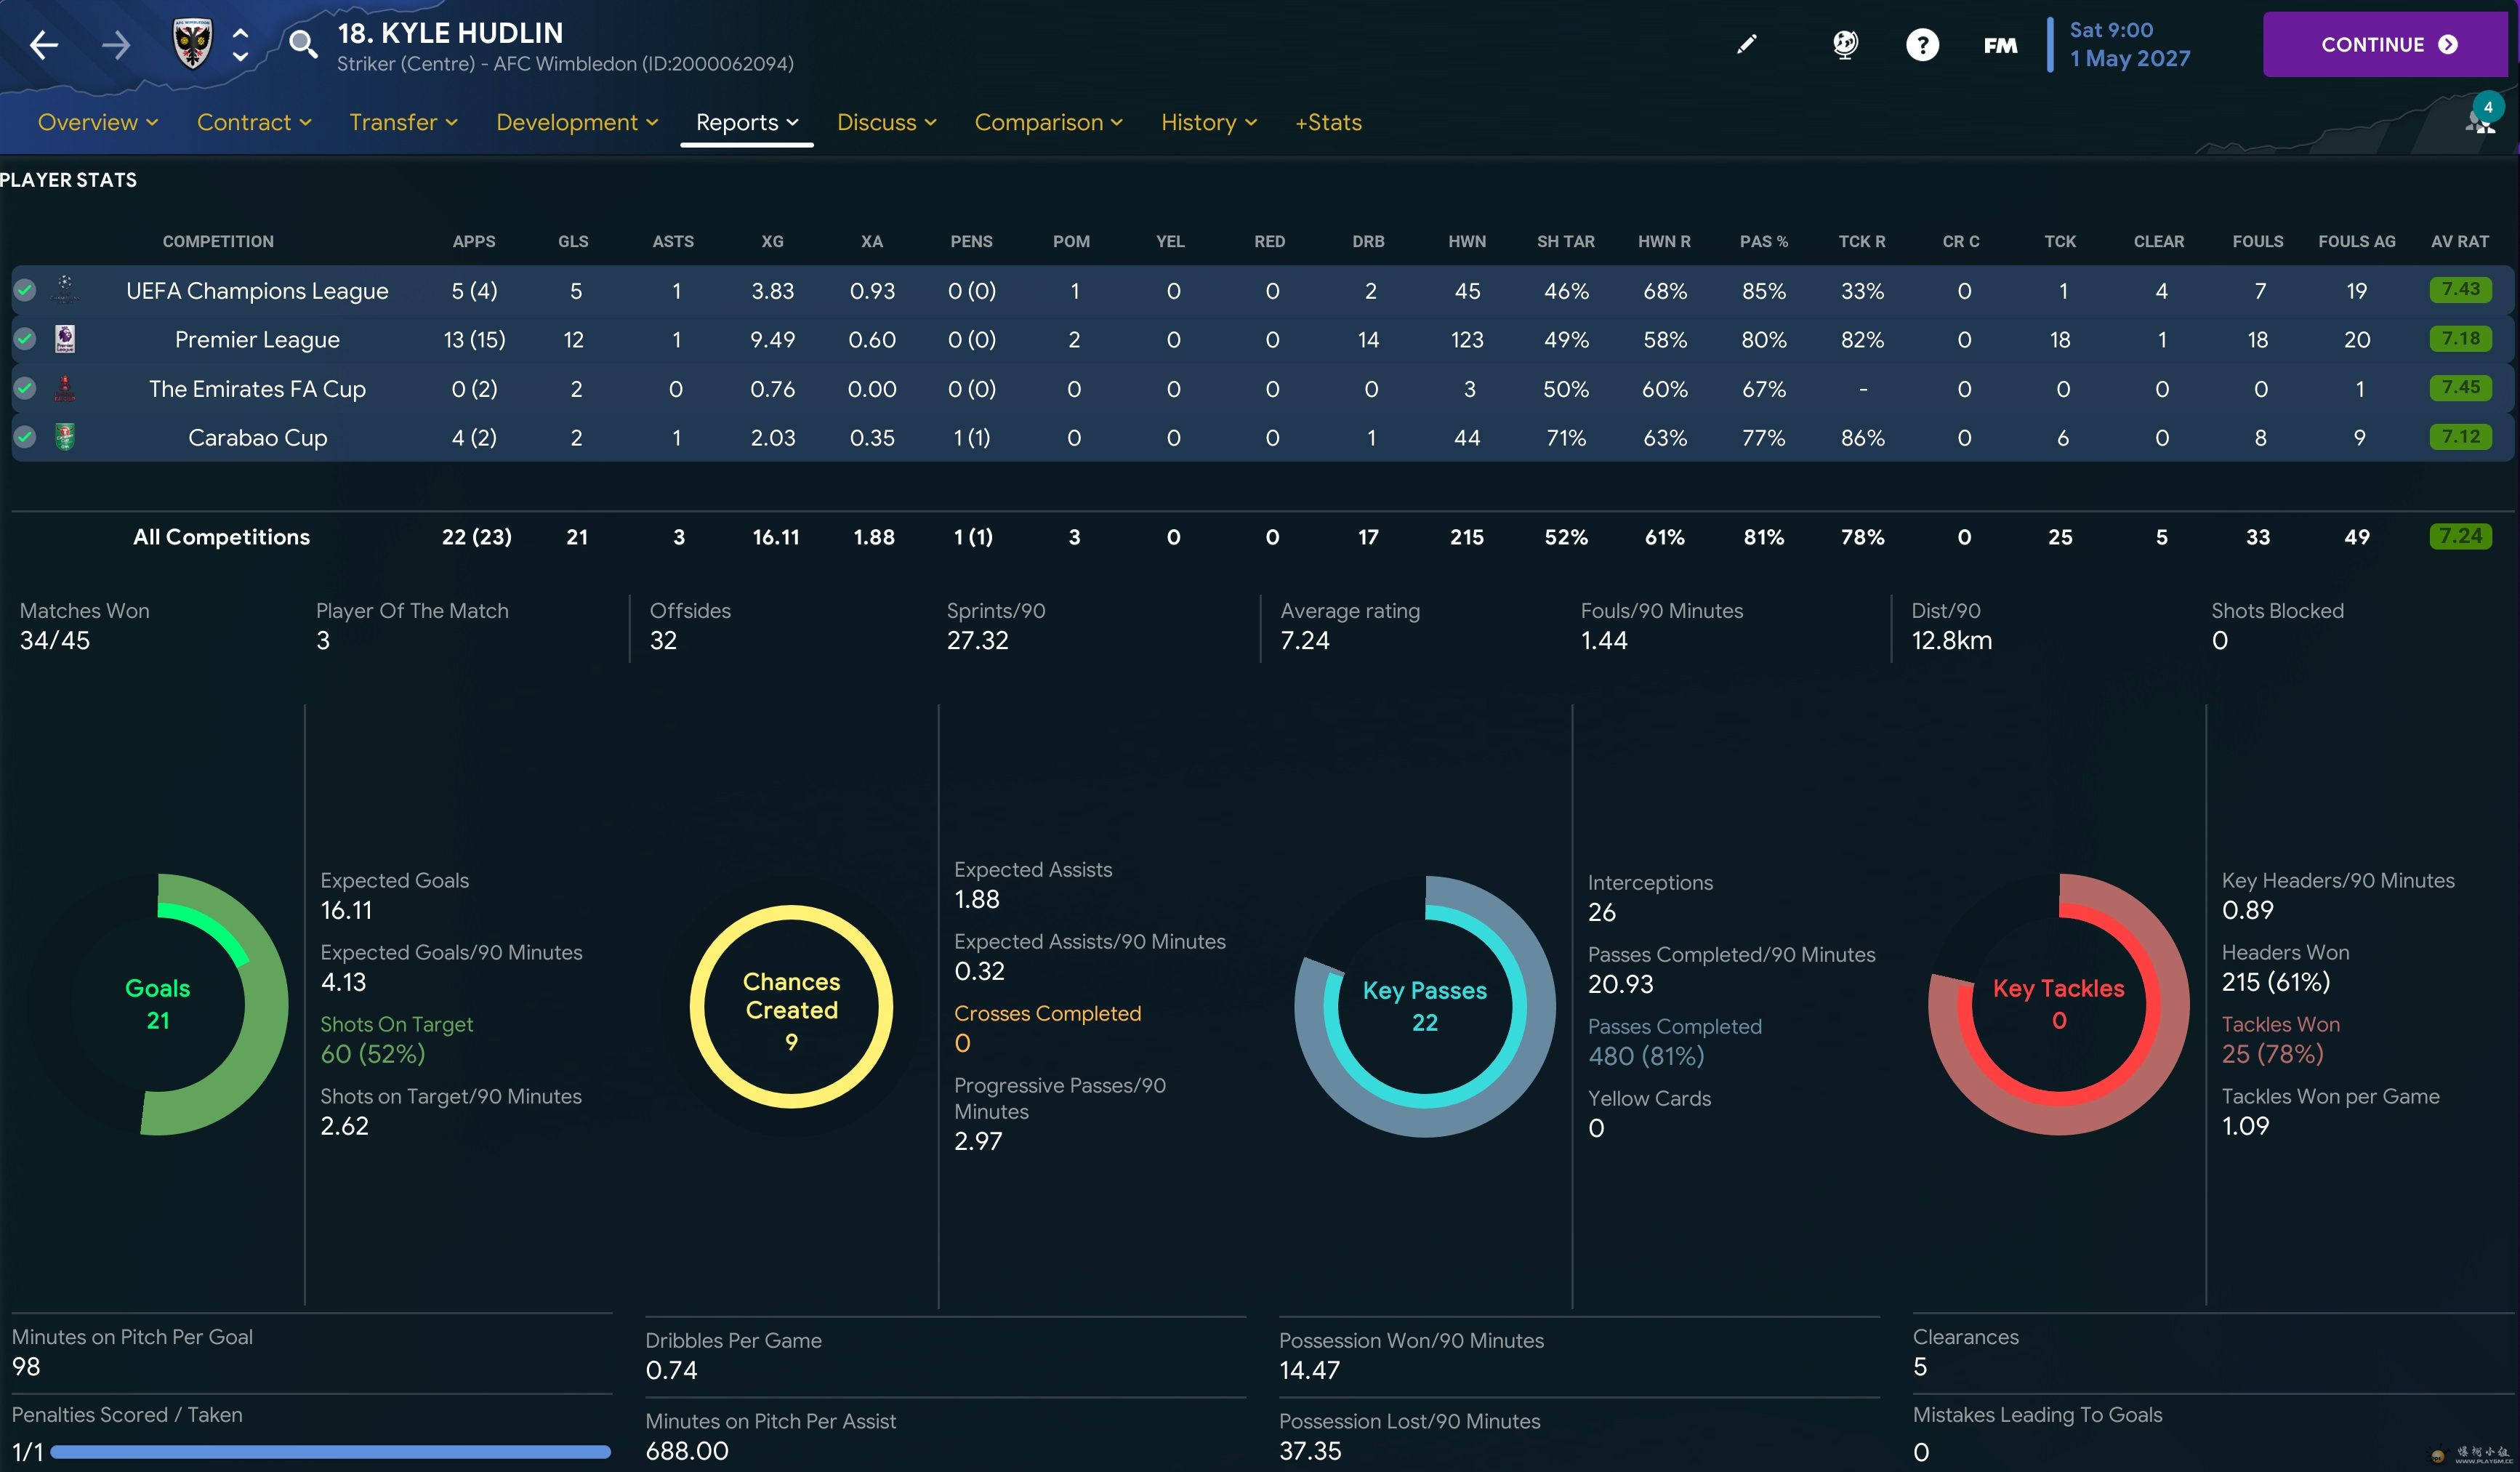Open the Reports tab
Screen dimensions: 2520x1472
[x=746, y=122]
